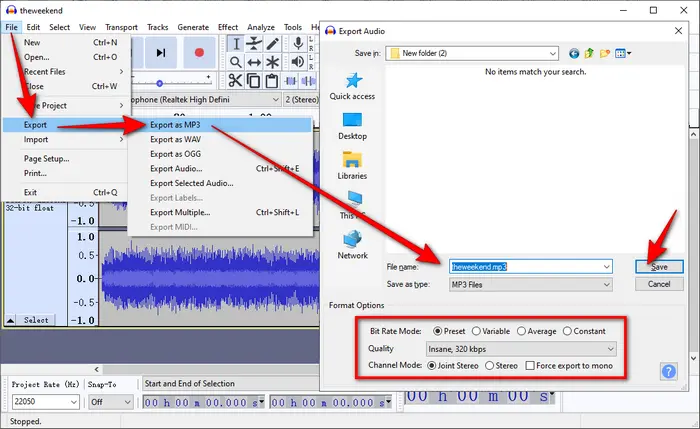Choose Export Multiple
The height and width of the screenshot is (429, 700).
(x=220, y=212)
